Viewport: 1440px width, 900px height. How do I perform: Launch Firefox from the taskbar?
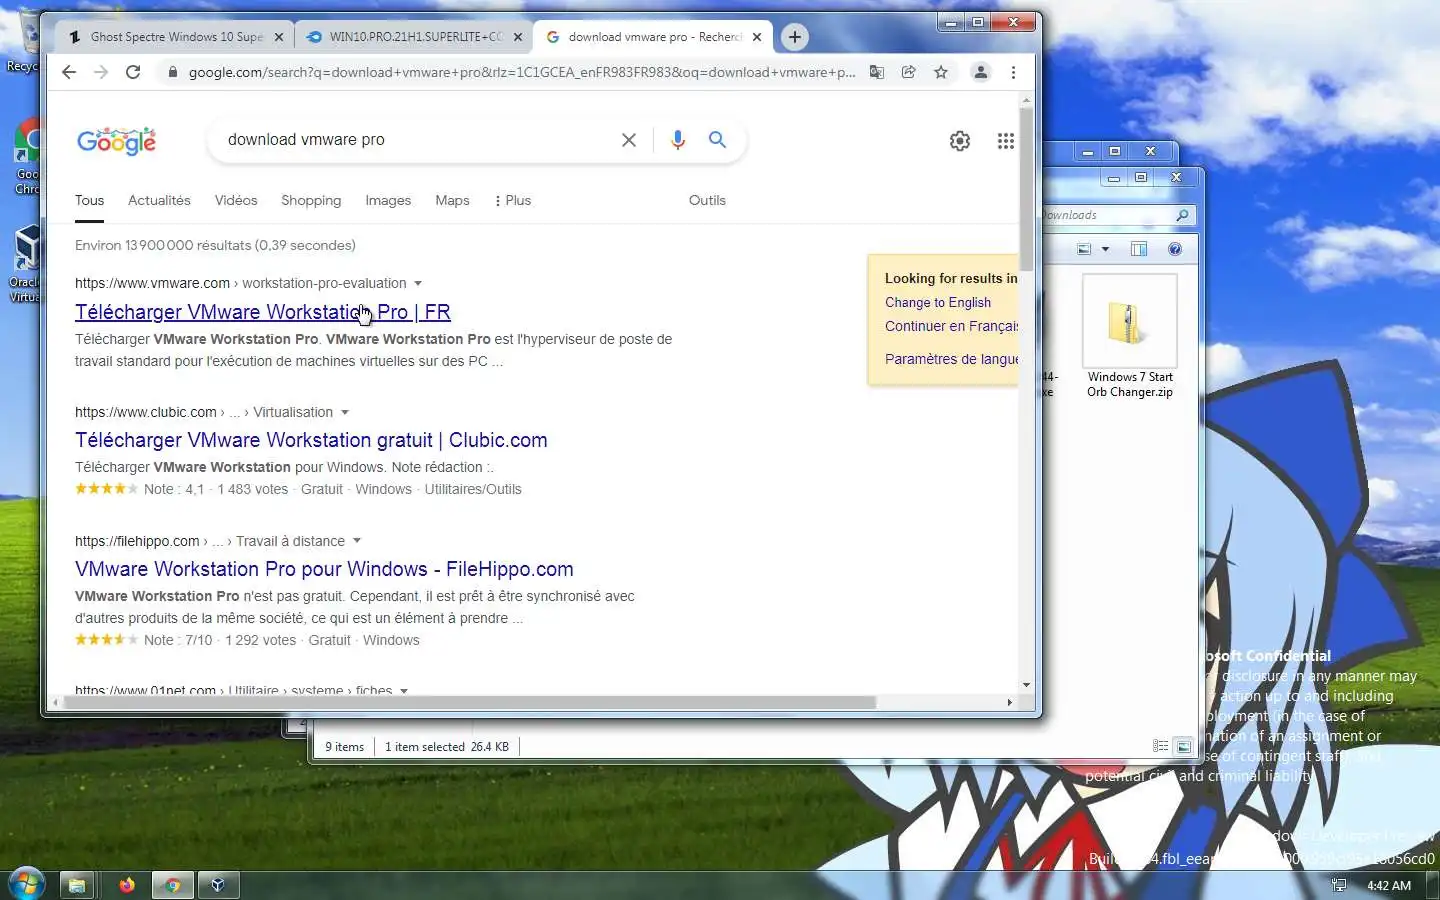click(126, 885)
